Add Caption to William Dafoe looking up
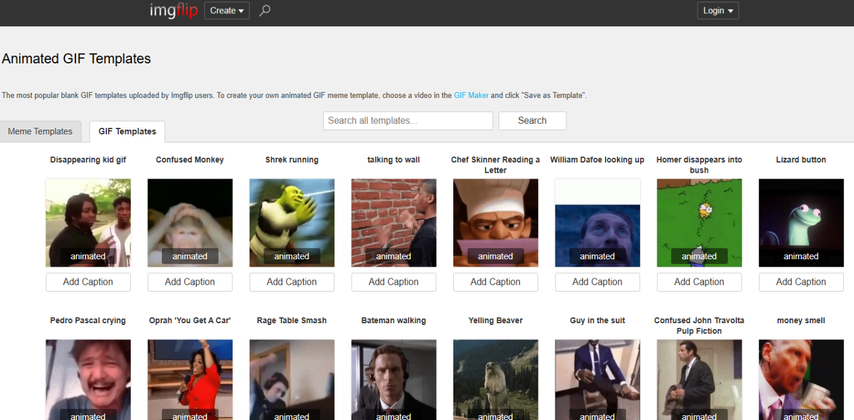 click(x=597, y=282)
